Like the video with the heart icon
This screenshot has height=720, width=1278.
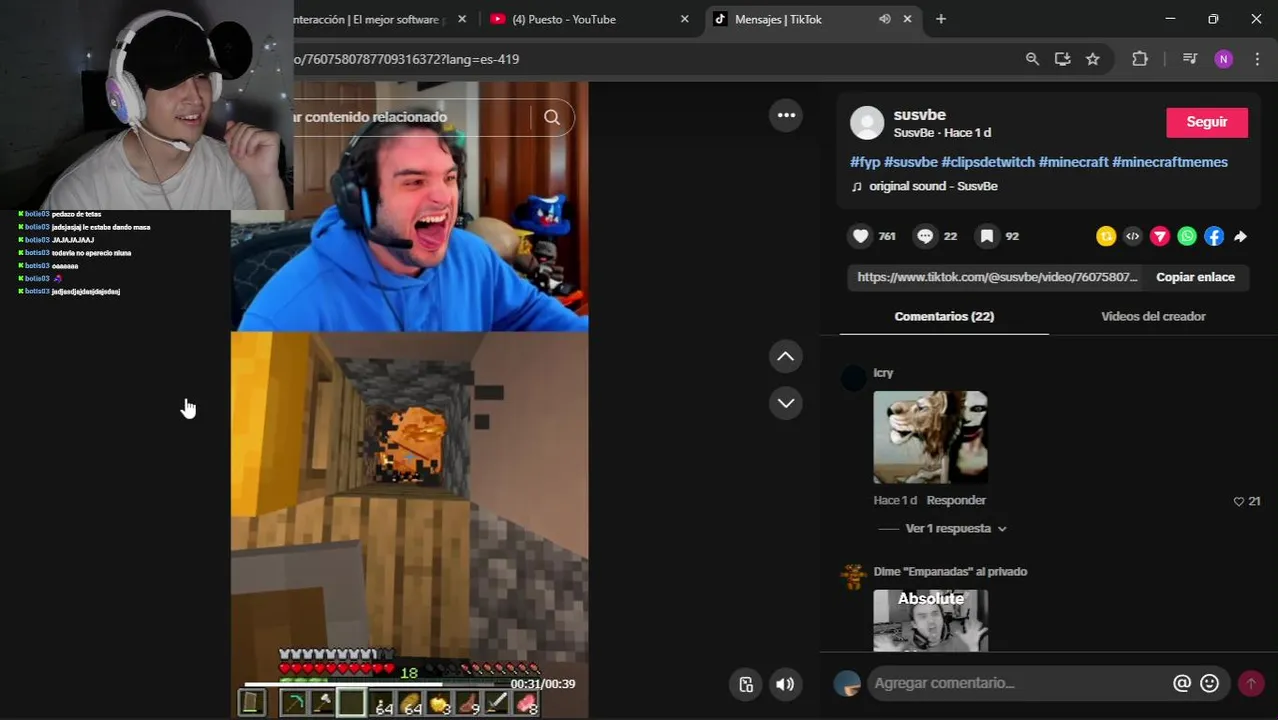click(861, 236)
